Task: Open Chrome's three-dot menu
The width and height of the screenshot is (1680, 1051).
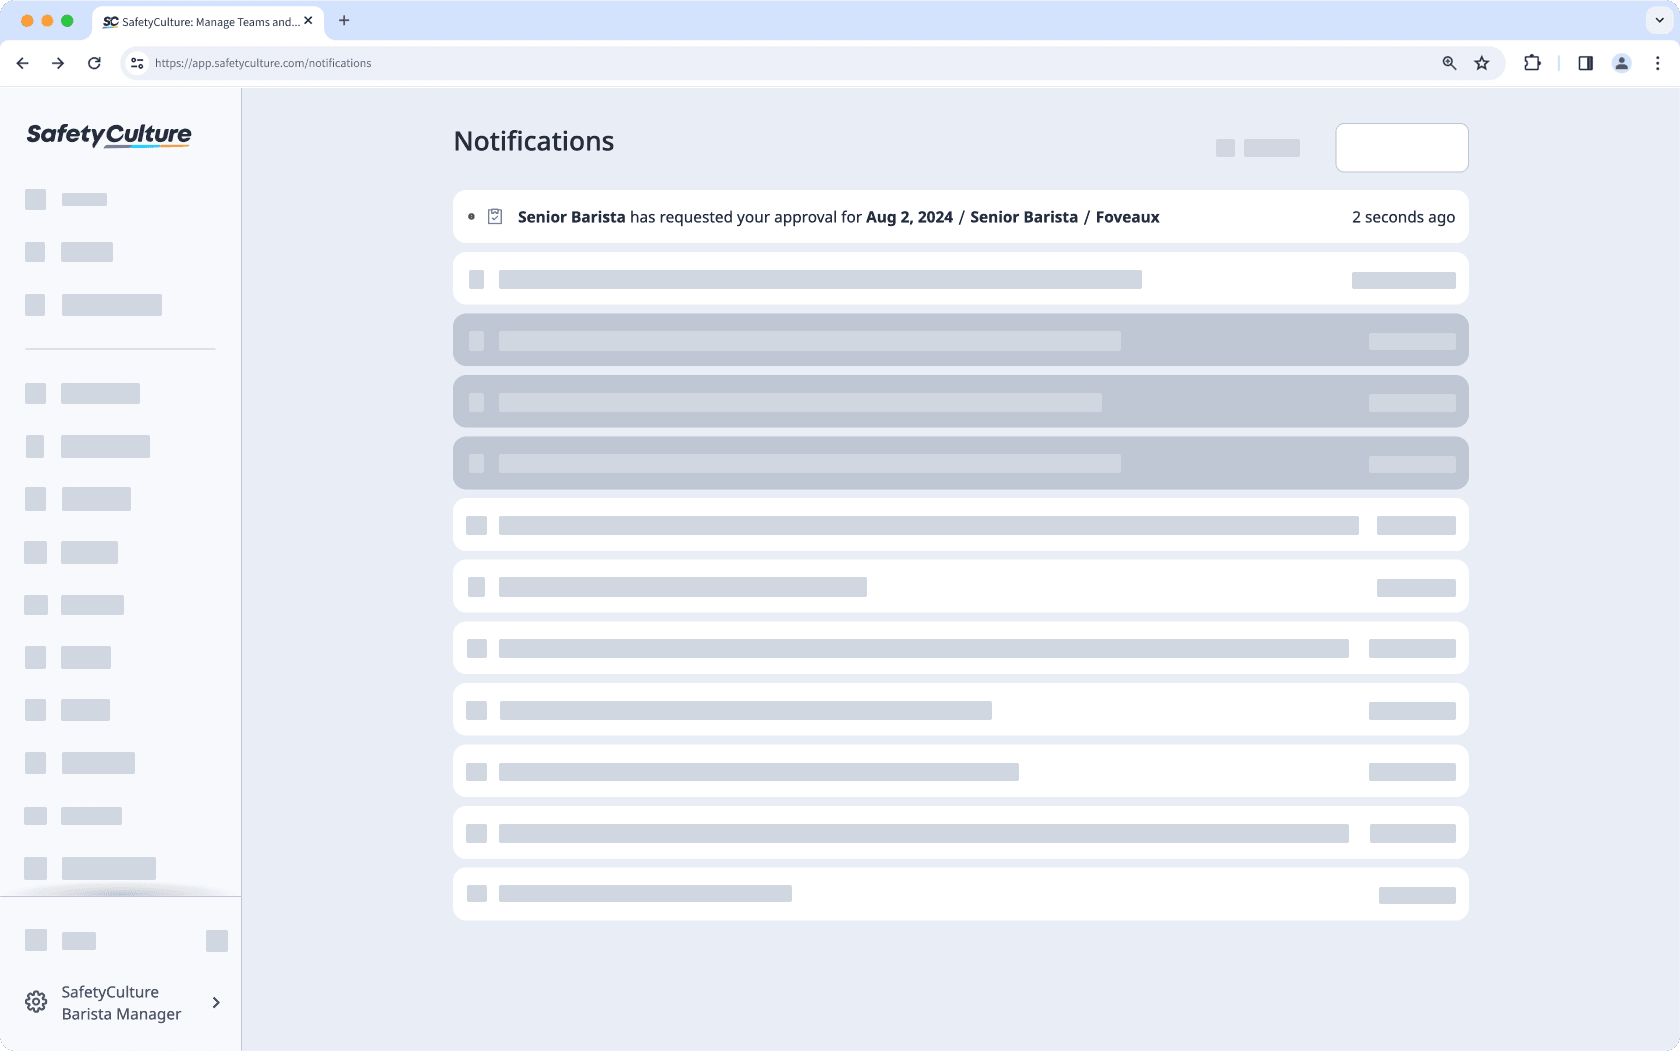Action: 1657,63
